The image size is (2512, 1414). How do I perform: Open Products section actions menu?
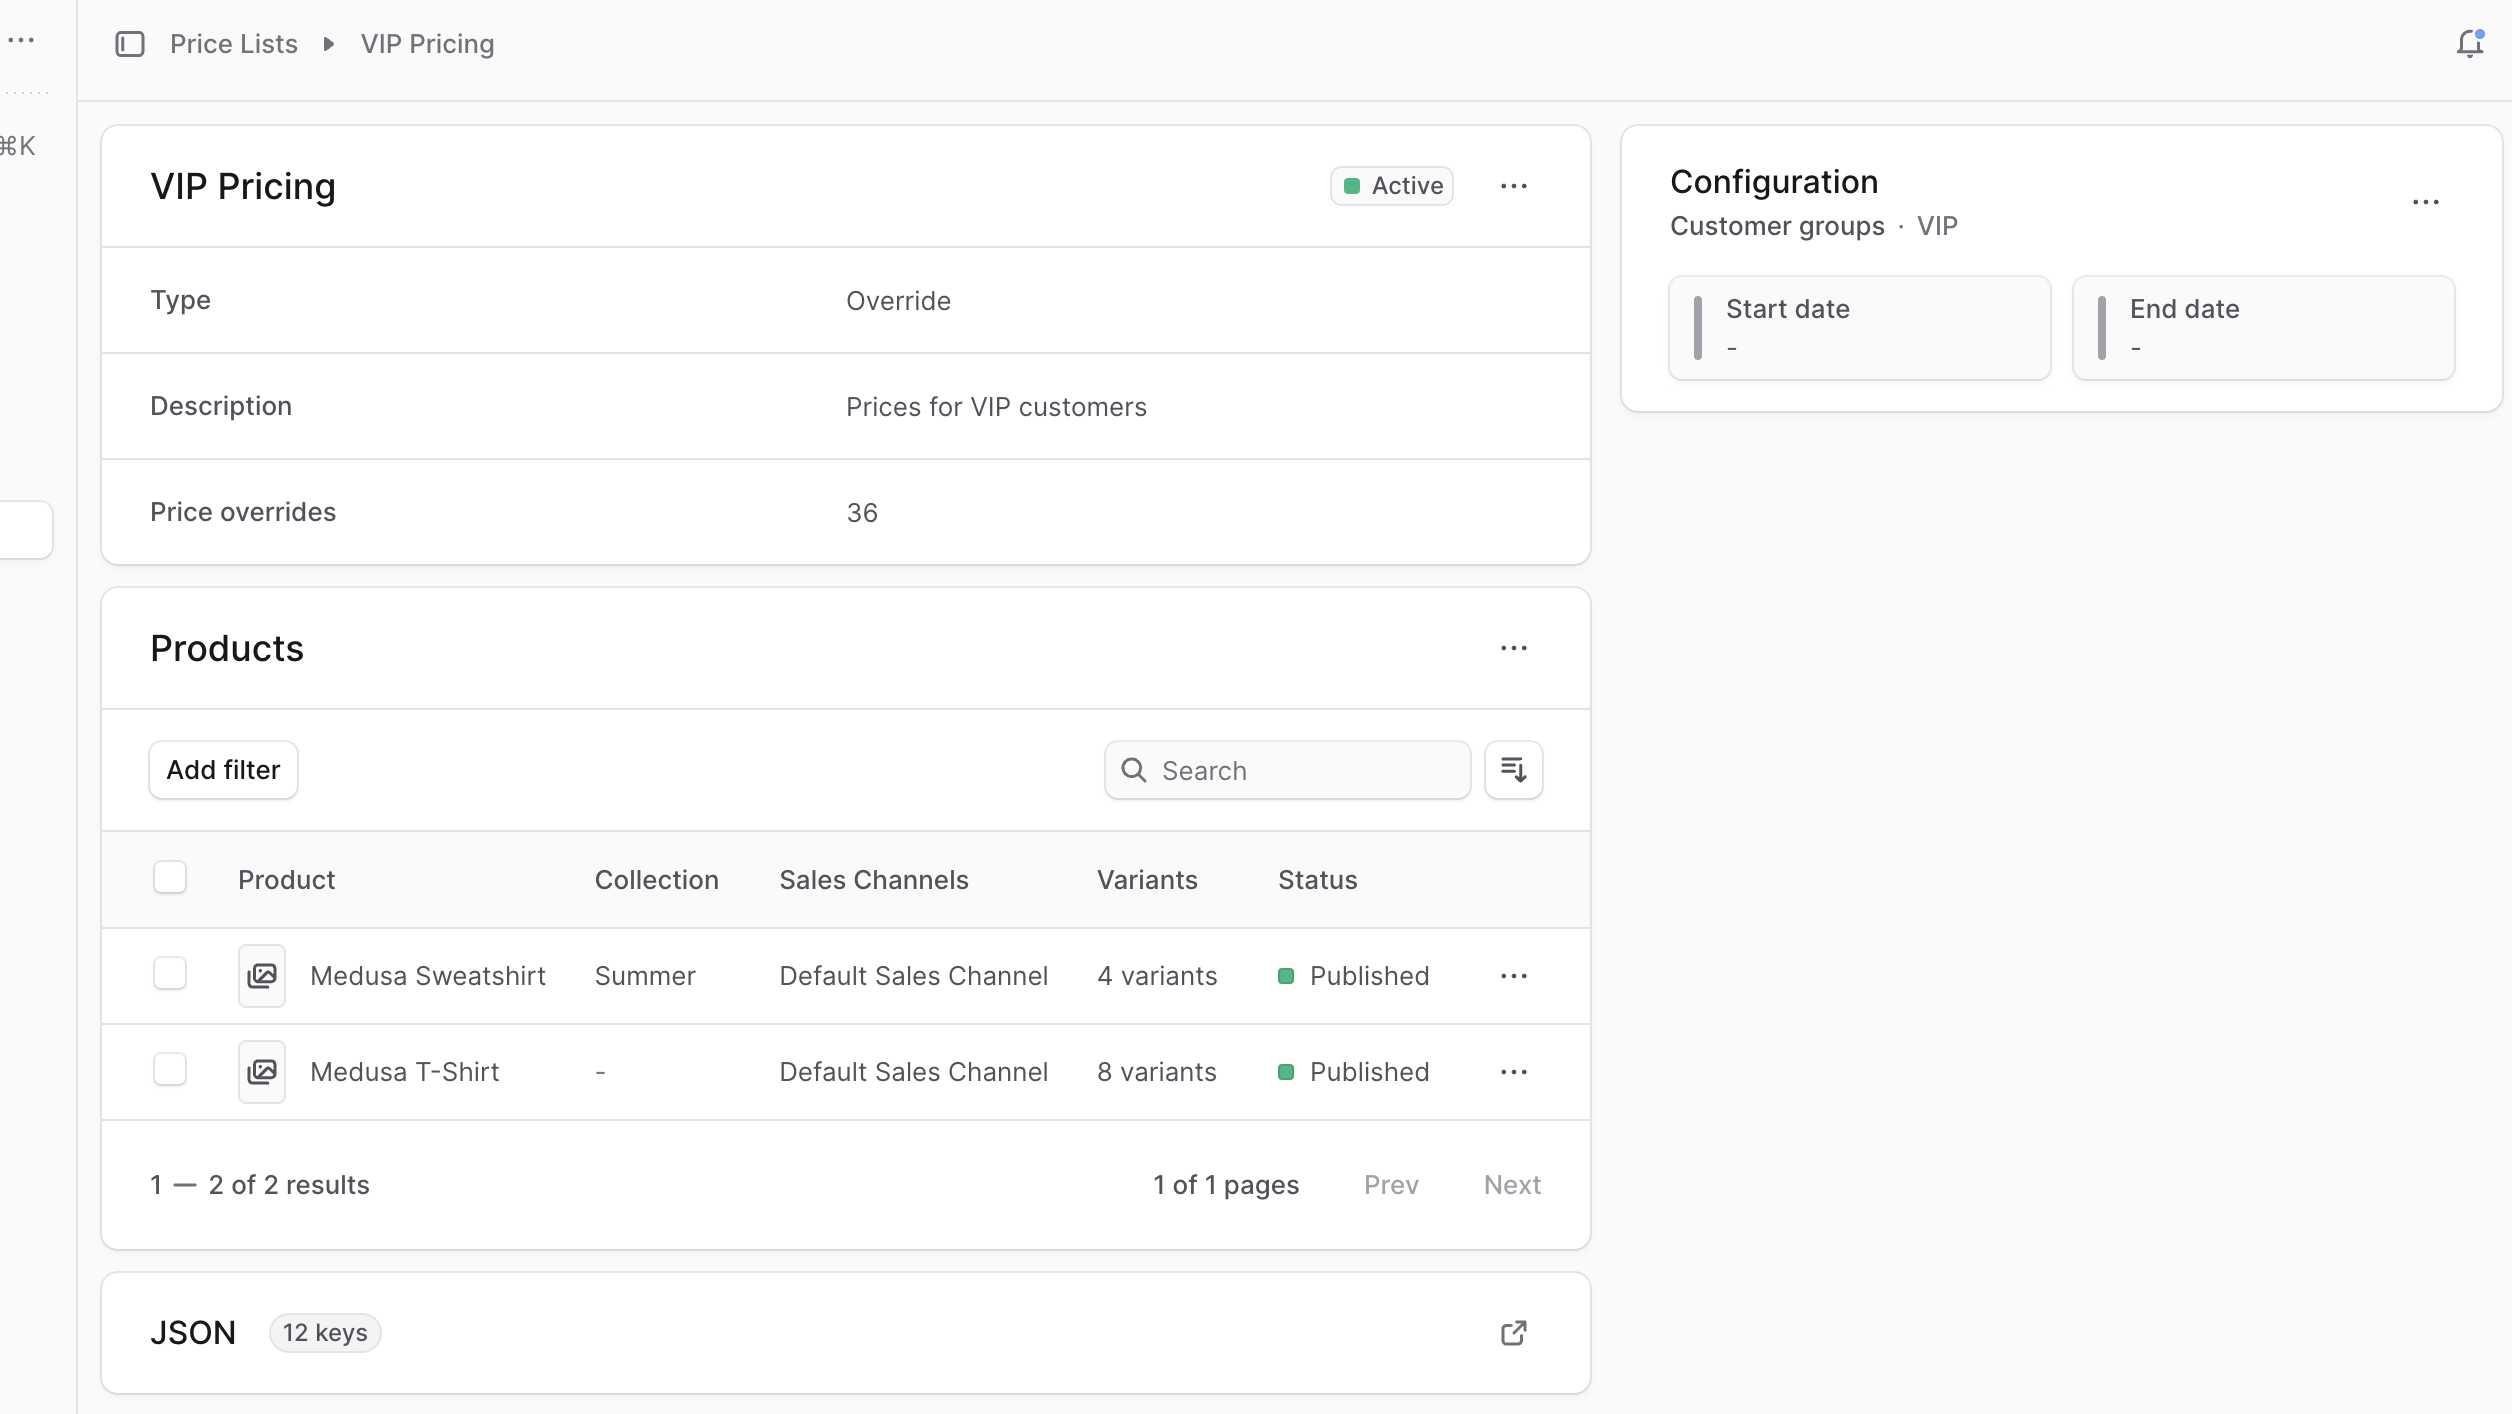click(1513, 648)
